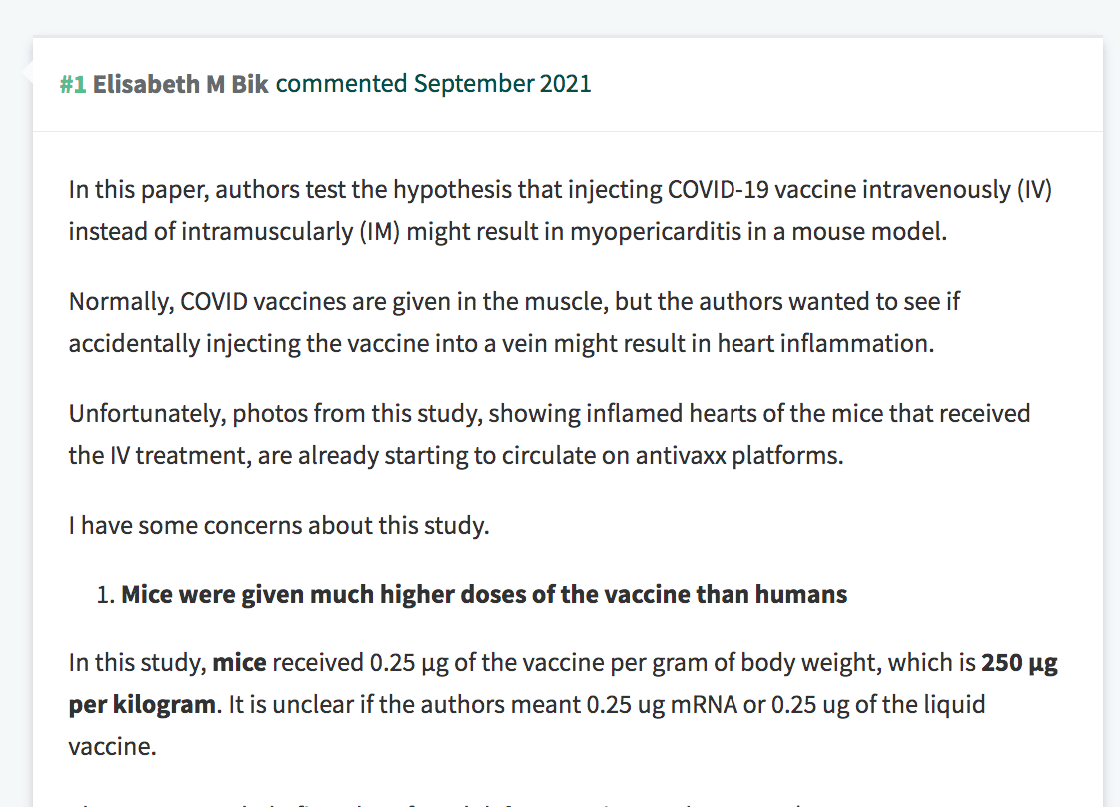Click the bold text 'per kilogram'
The height and width of the screenshot is (807, 1120).
tap(142, 706)
